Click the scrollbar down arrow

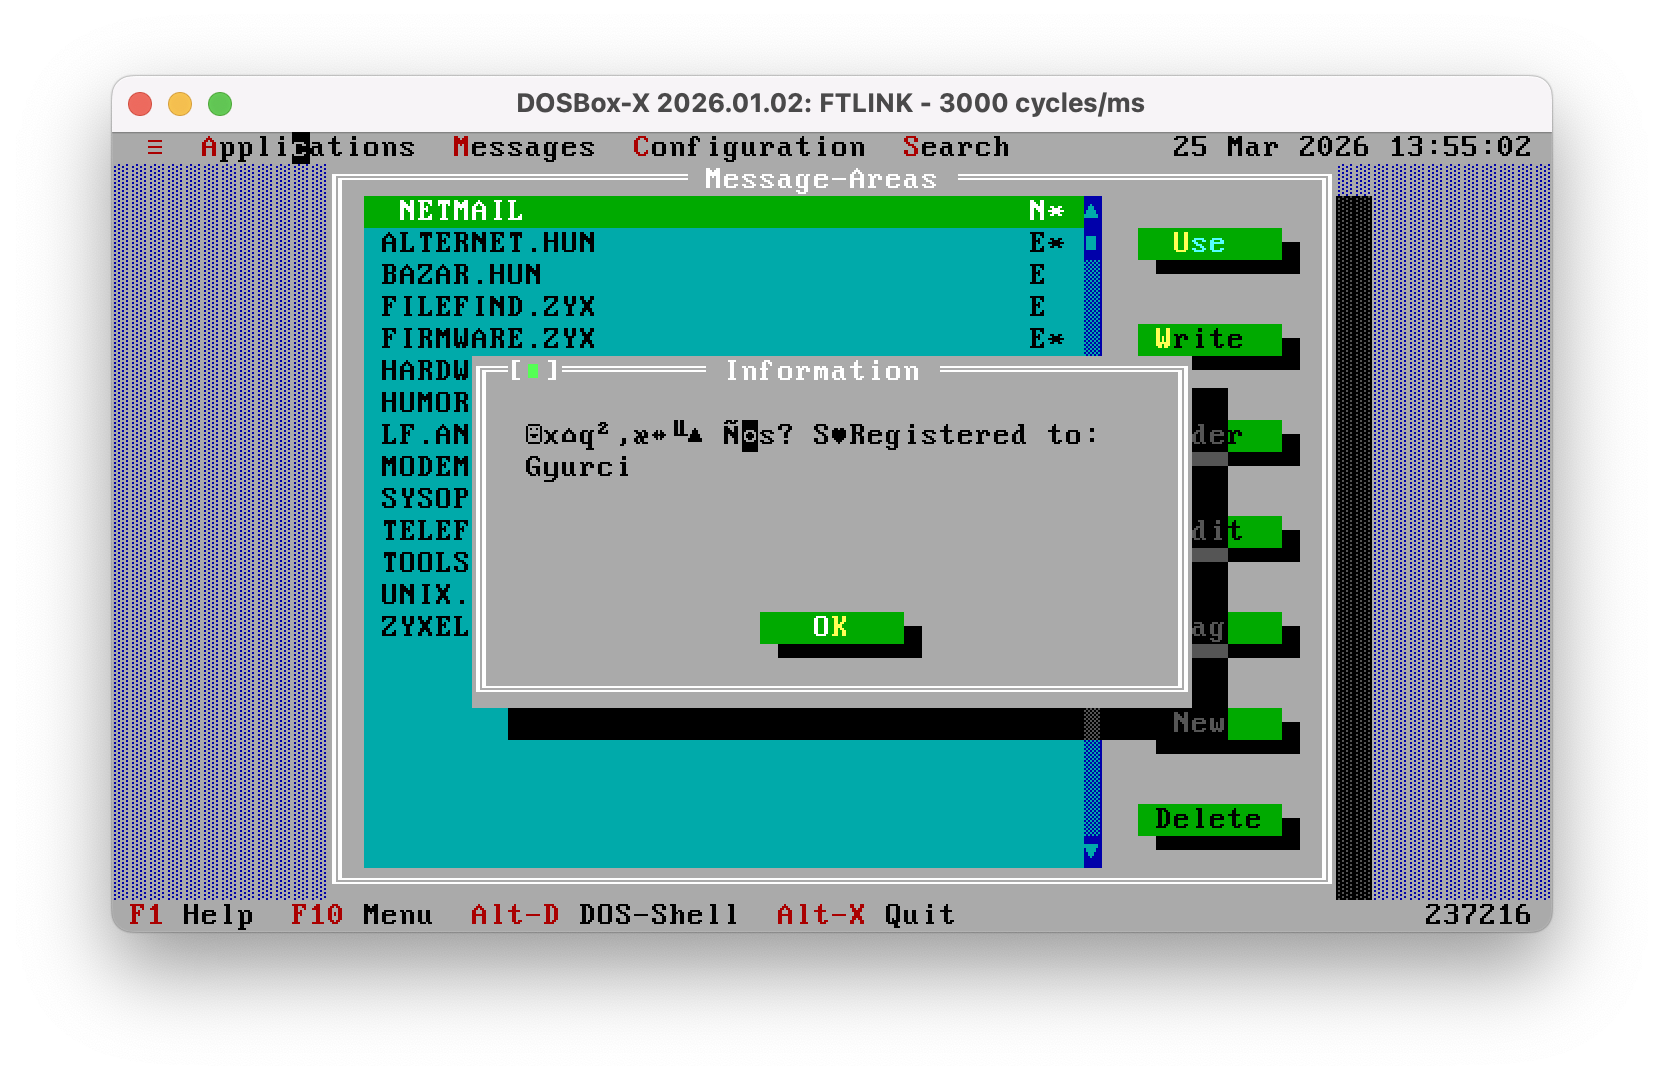(1092, 852)
